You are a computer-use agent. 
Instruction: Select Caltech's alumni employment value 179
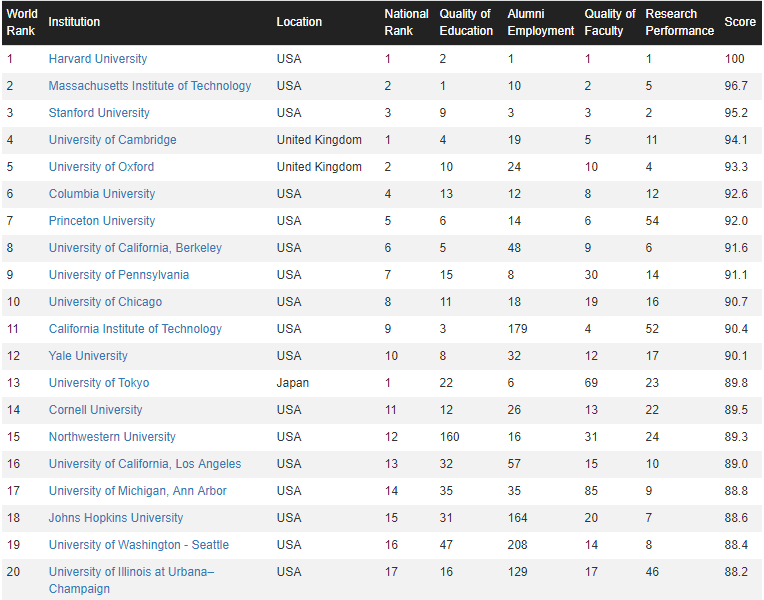517,329
